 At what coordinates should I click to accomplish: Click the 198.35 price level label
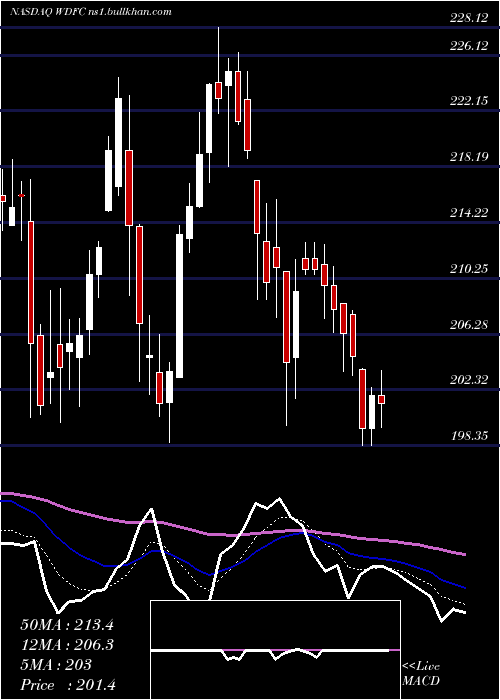coord(467,436)
